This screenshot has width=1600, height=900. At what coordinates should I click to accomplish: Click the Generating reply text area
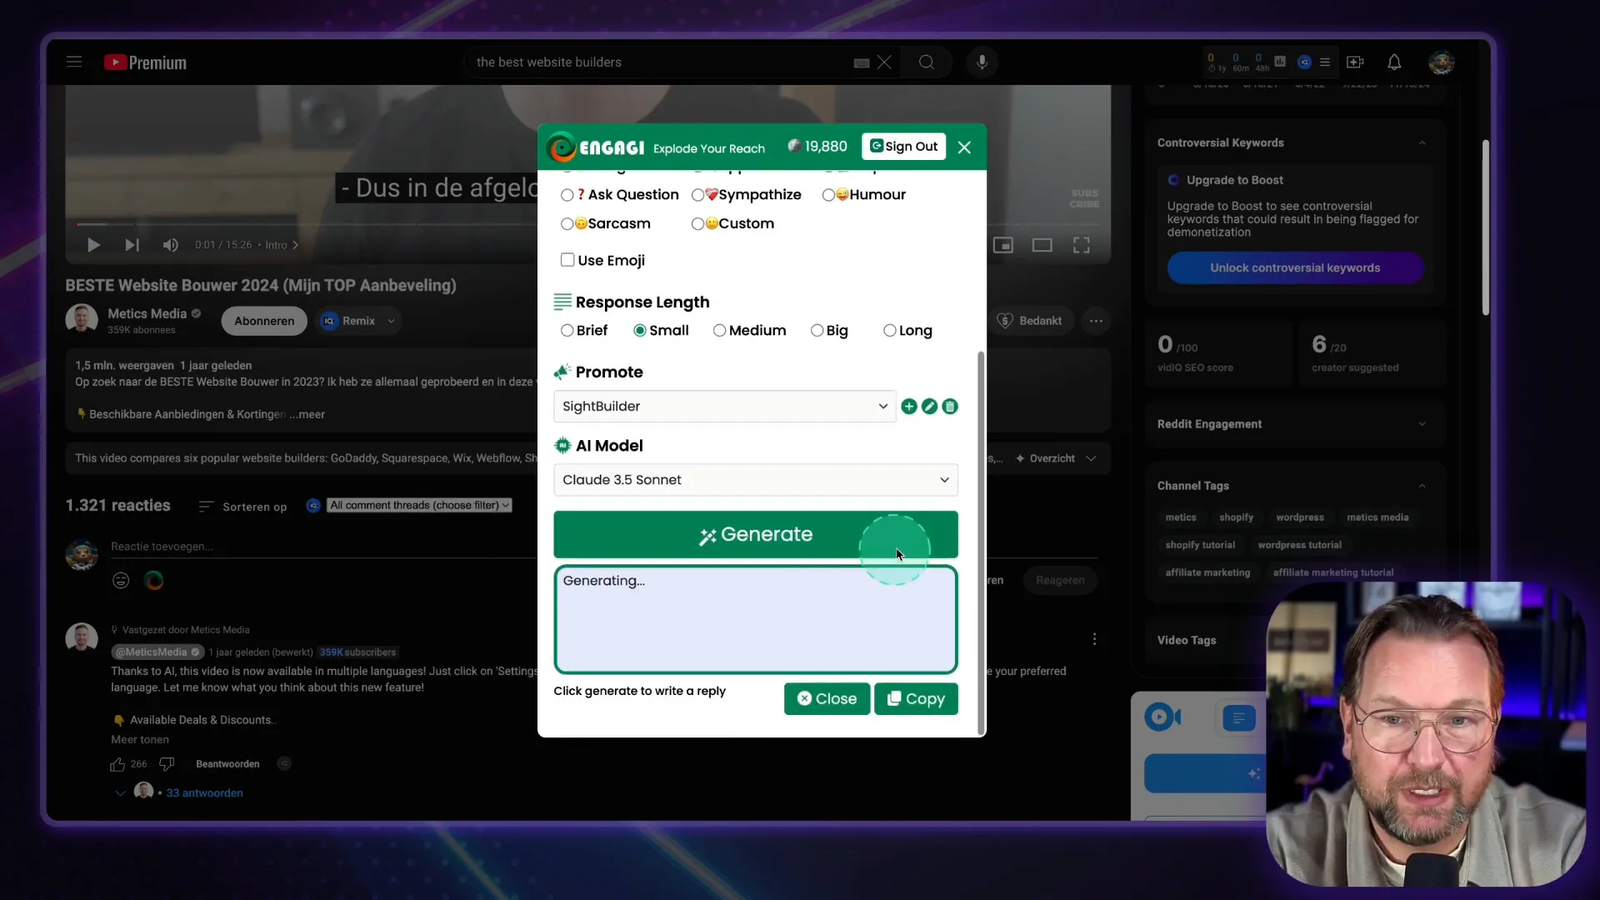click(755, 620)
